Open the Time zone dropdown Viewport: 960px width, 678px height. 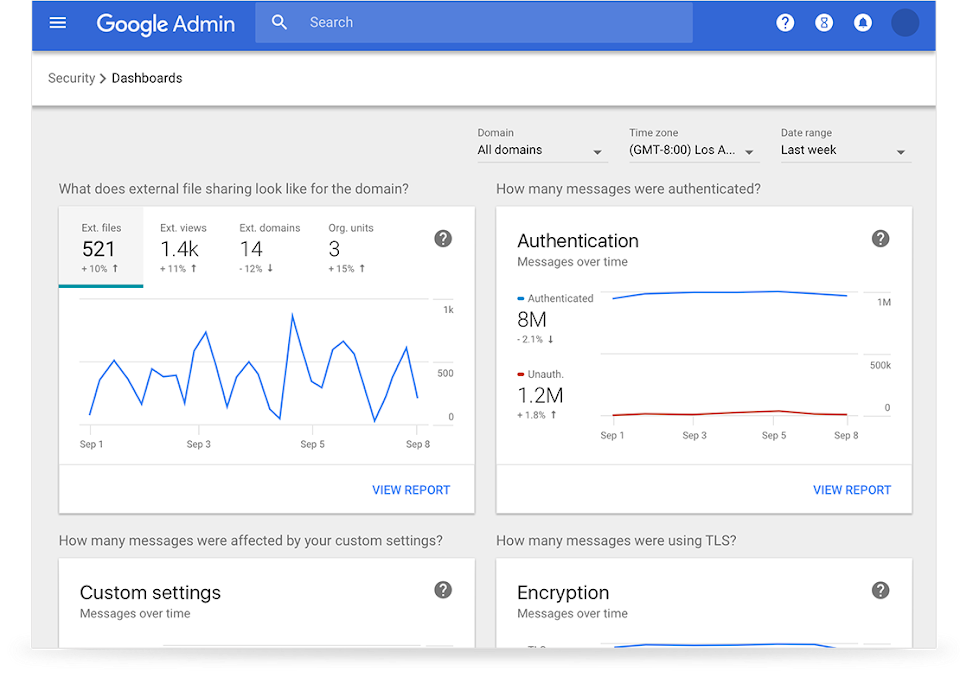coord(693,150)
